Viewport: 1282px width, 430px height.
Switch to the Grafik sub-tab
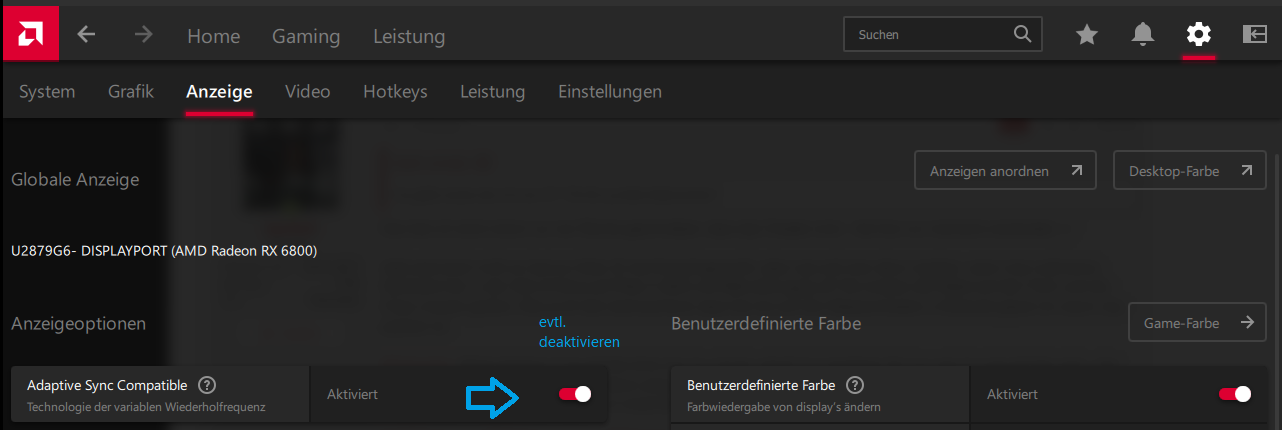pyautogui.click(x=131, y=92)
